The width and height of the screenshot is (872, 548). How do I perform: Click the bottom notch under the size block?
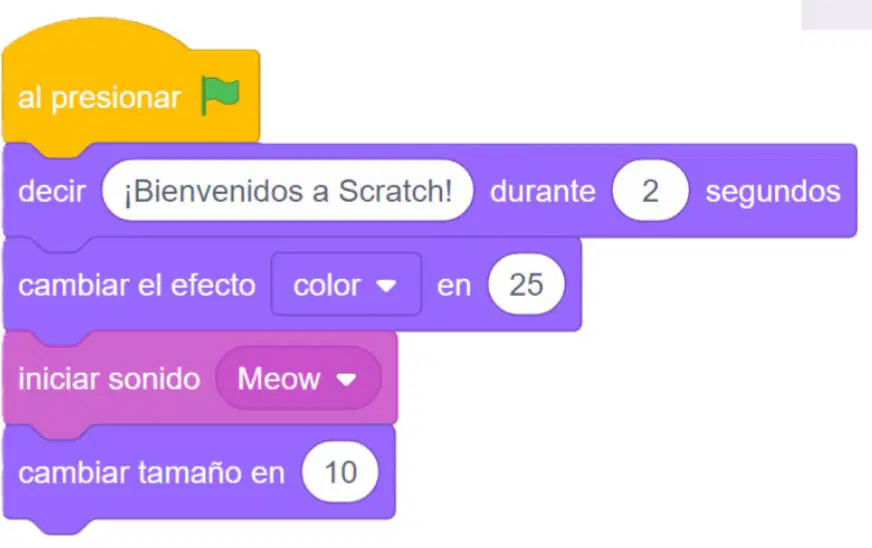tap(63, 526)
